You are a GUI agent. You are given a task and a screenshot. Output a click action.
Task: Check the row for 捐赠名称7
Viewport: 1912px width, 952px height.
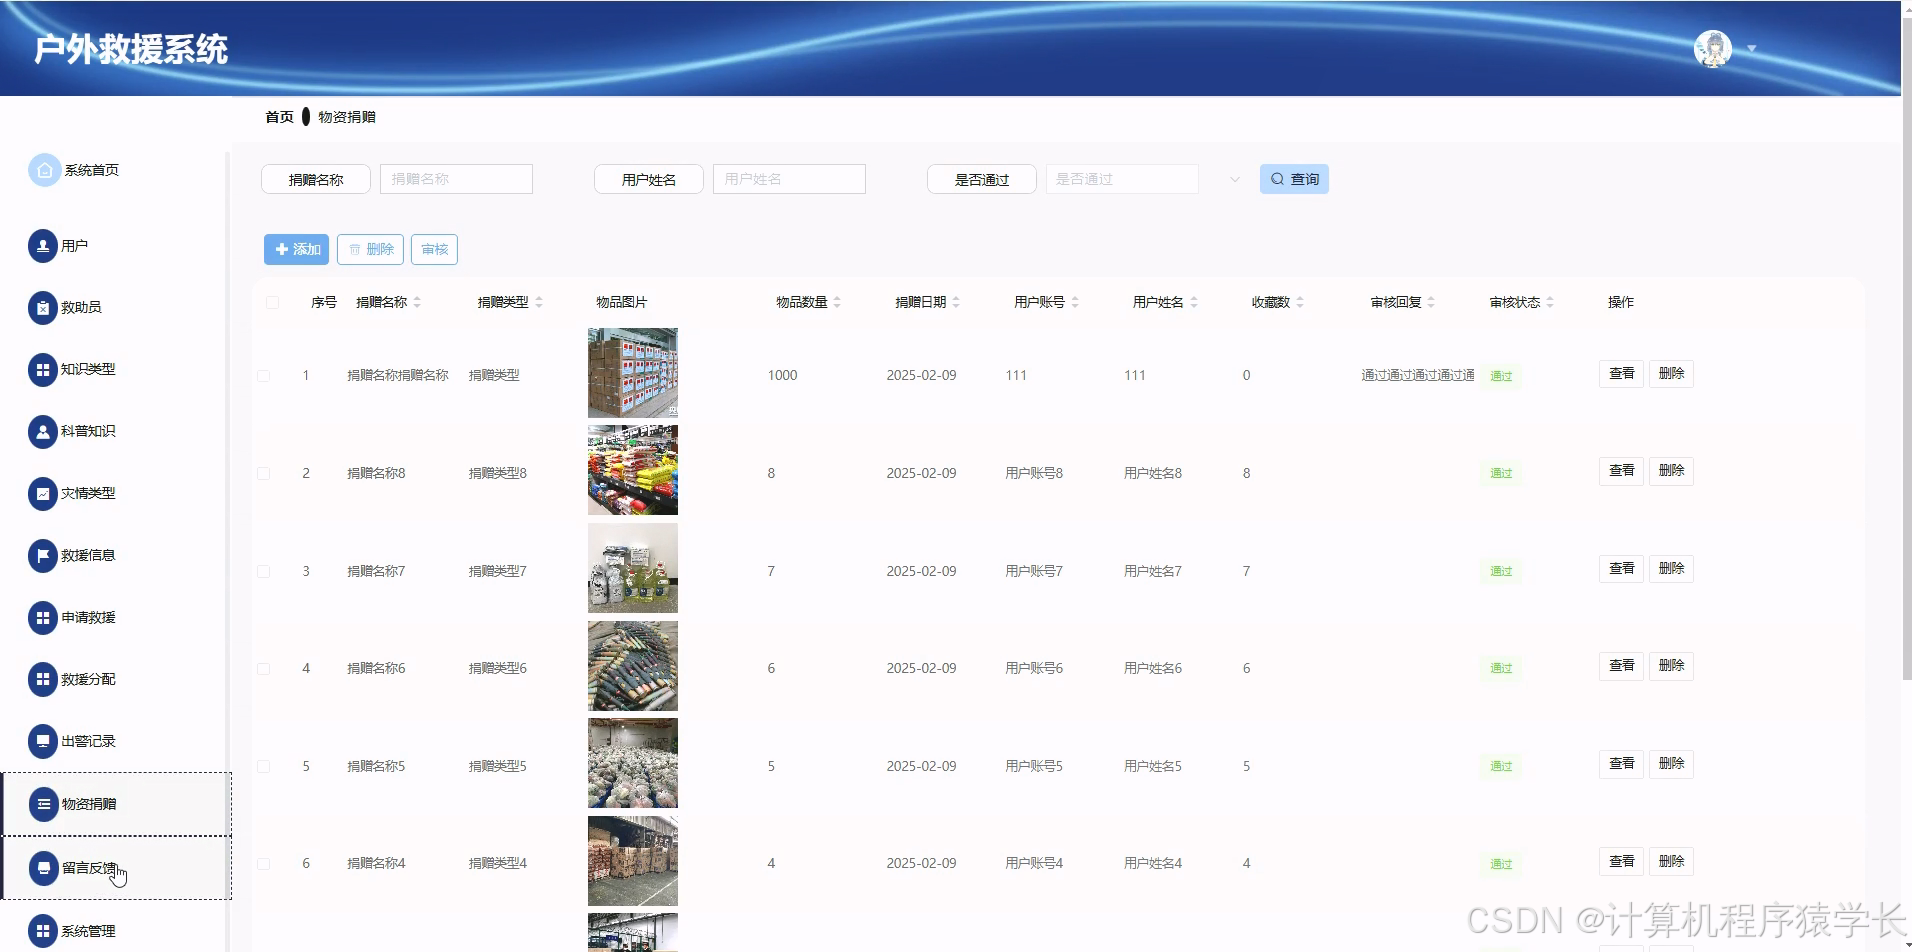coord(263,572)
